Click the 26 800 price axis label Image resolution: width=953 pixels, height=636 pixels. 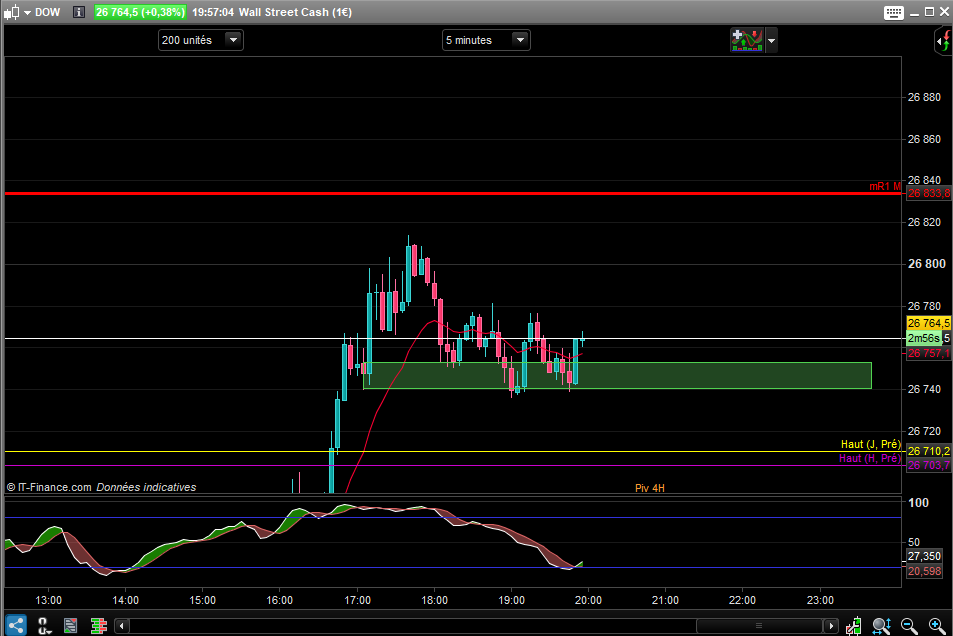pyautogui.click(x=927, y=264)
